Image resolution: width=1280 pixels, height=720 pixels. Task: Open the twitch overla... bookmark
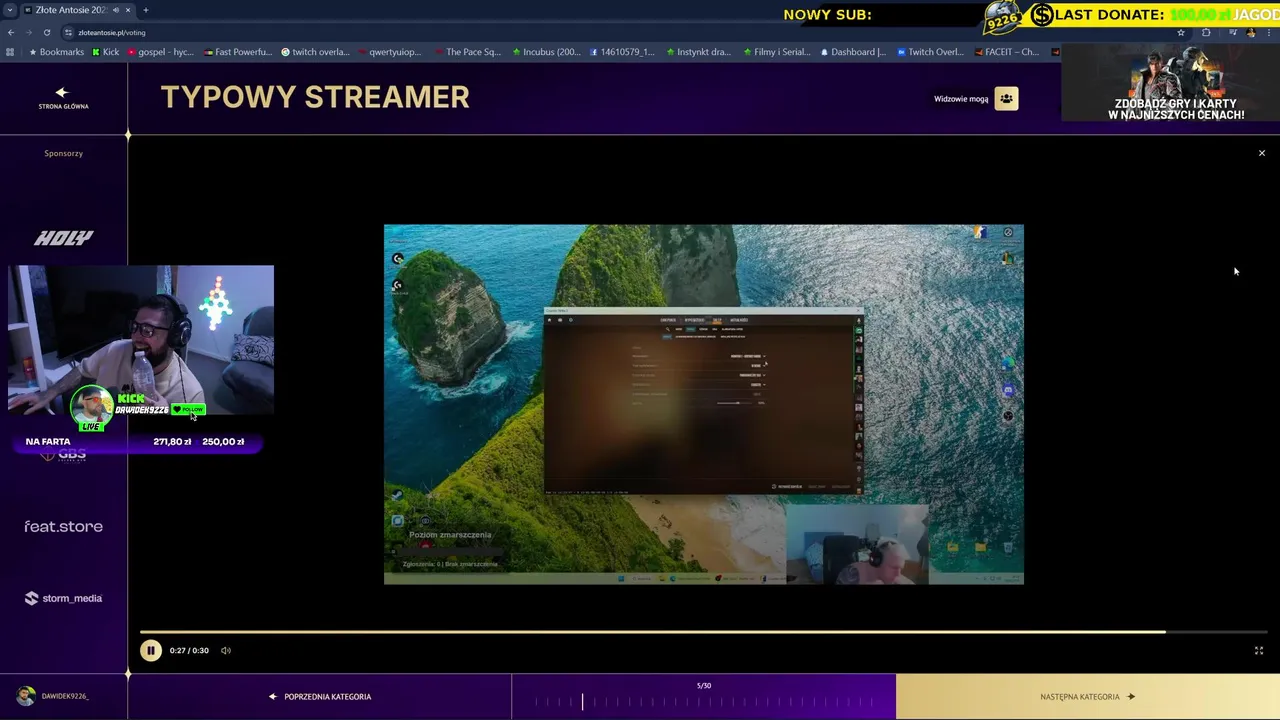pyautogui.click(x=315, y=52)
